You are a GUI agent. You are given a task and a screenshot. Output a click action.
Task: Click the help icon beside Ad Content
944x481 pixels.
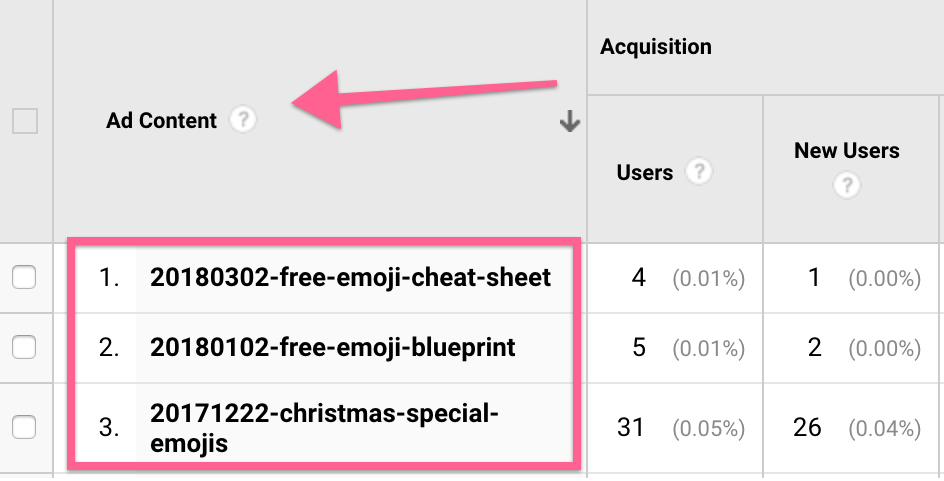[x=243, y=121]
